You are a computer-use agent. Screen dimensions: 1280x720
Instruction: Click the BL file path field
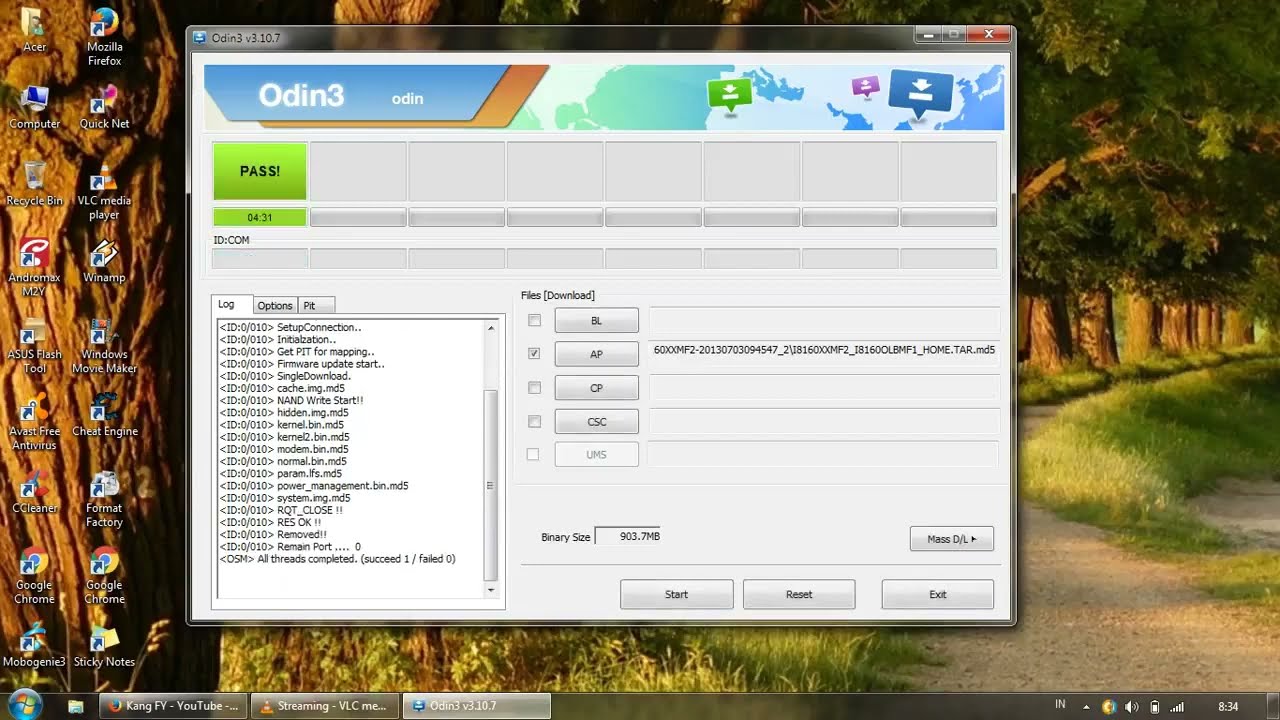824,320
